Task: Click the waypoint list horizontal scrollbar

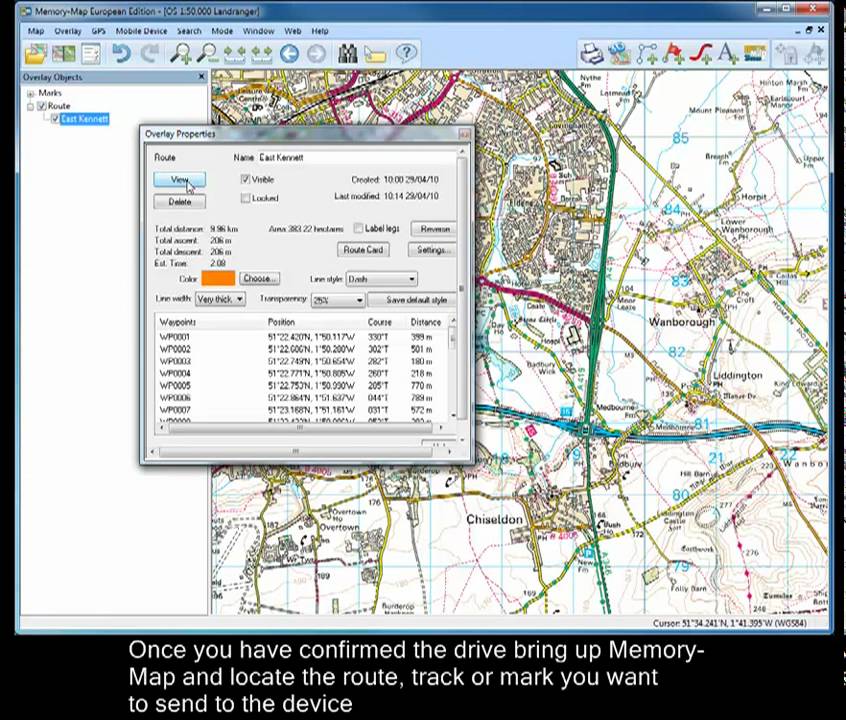Action: point(301,427)
